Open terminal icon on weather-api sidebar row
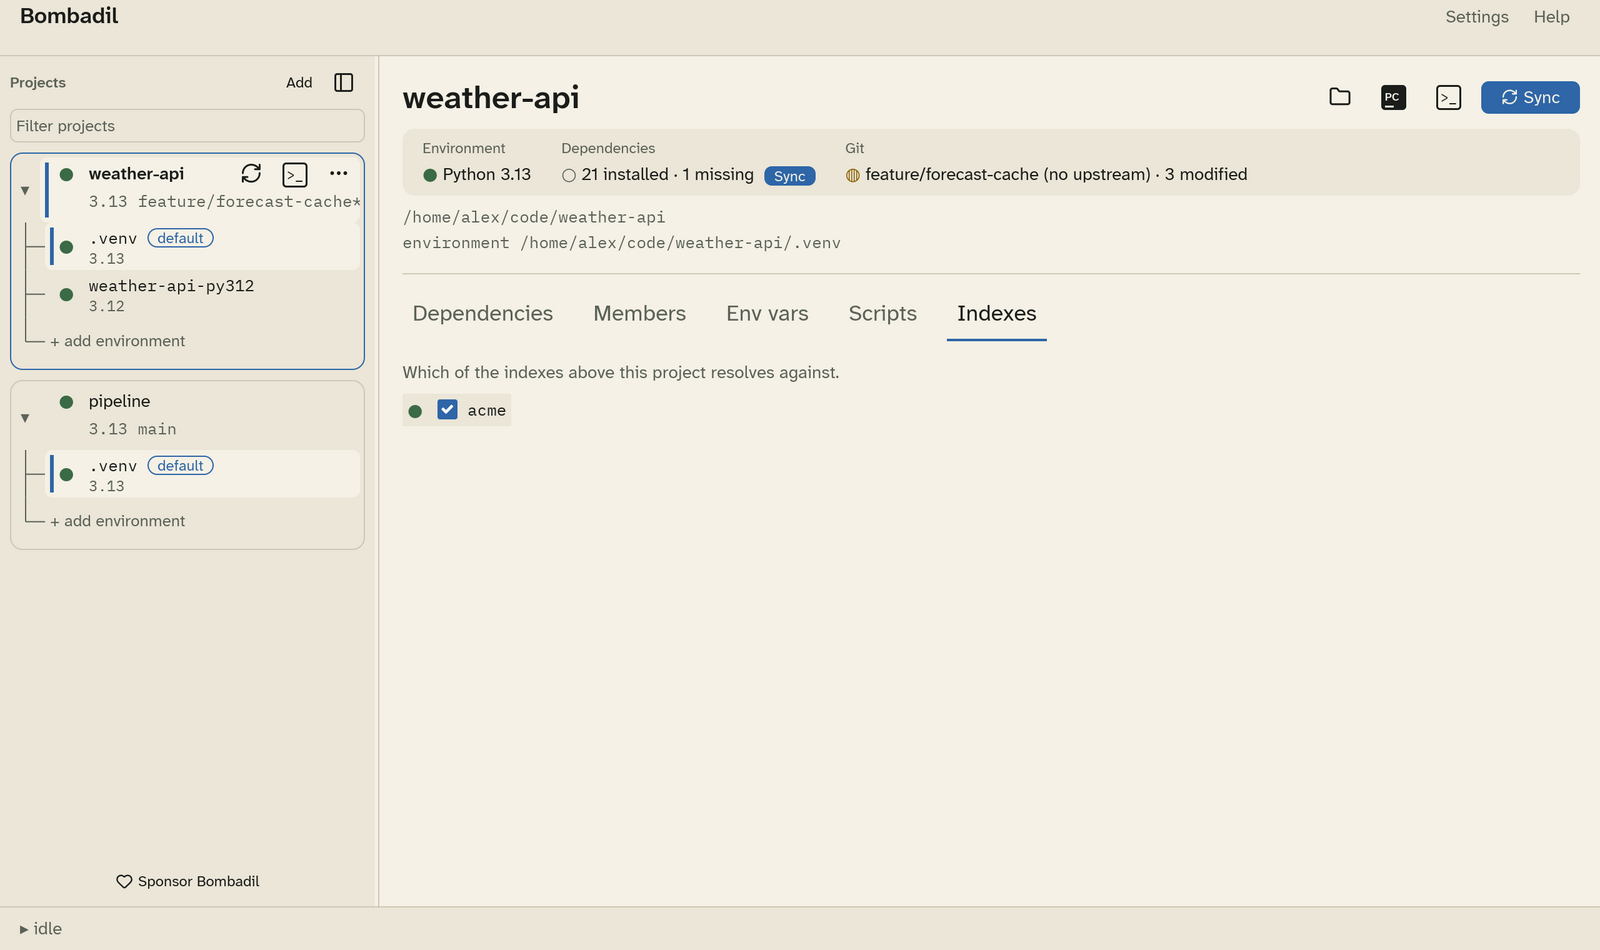 pyautogui.click(x=295, y=175)
